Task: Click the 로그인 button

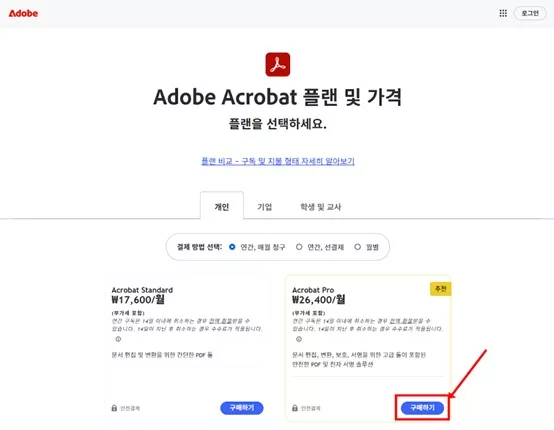Action: click(530, 13)
